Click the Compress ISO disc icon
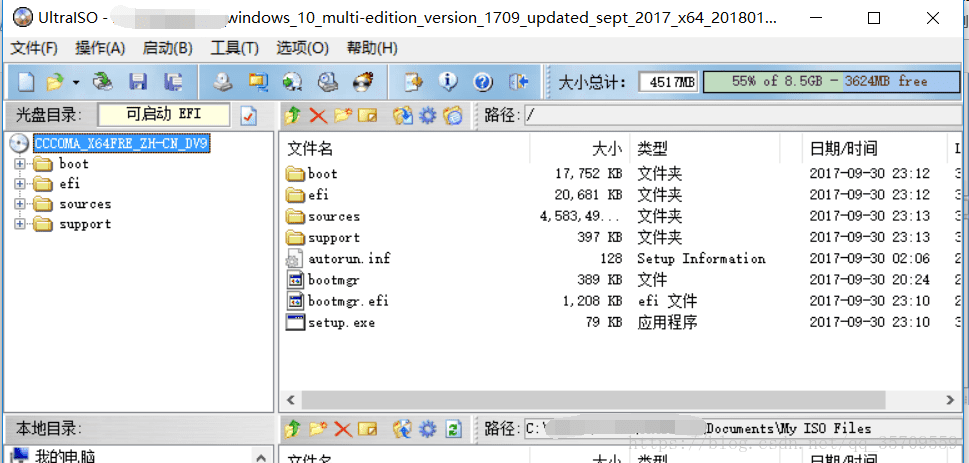The image size is (969, 463). tap(292, 81)
